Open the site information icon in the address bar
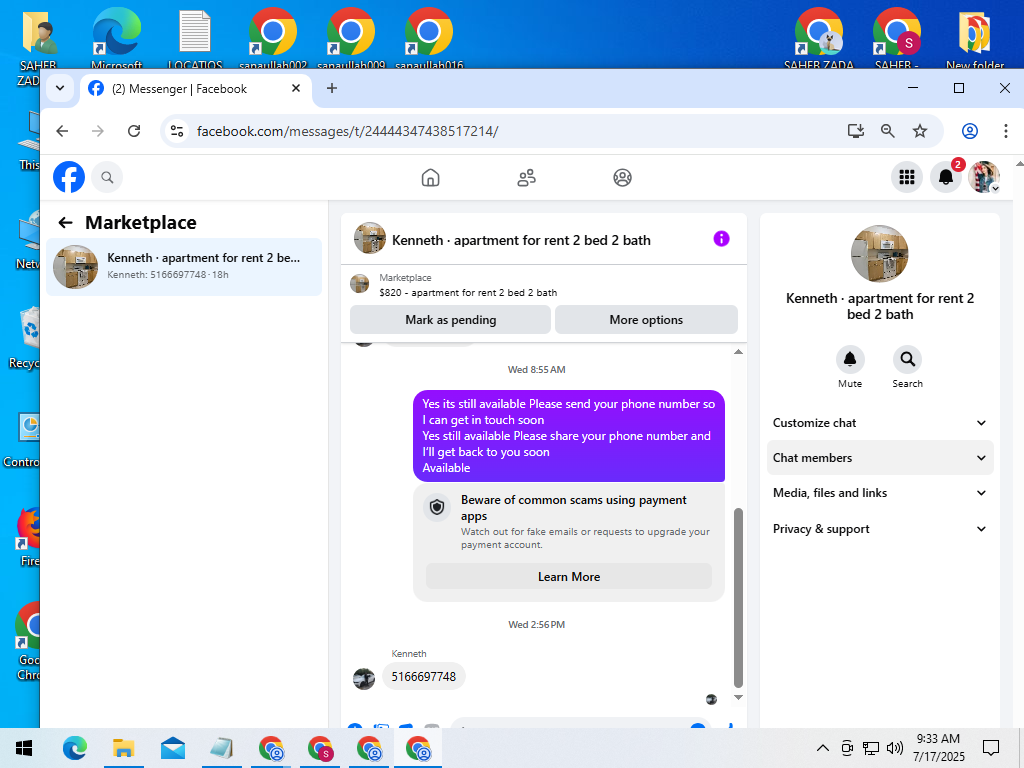Viewport: 1024px width, 768px height. point(177,131)
